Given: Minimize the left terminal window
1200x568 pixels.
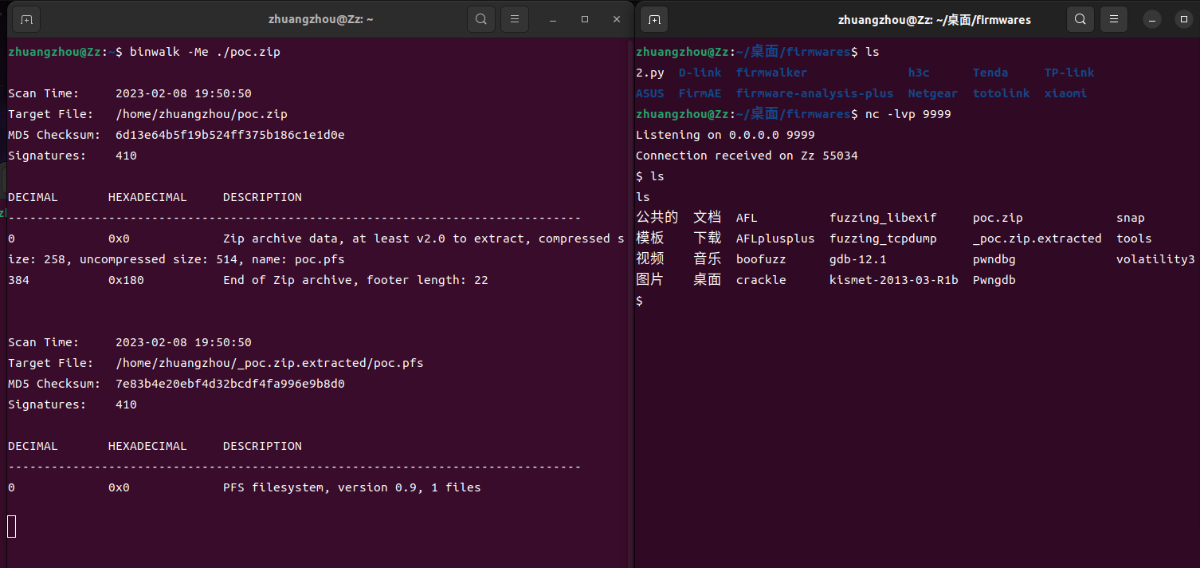Looking at the screenshot, I should [553, 19].
